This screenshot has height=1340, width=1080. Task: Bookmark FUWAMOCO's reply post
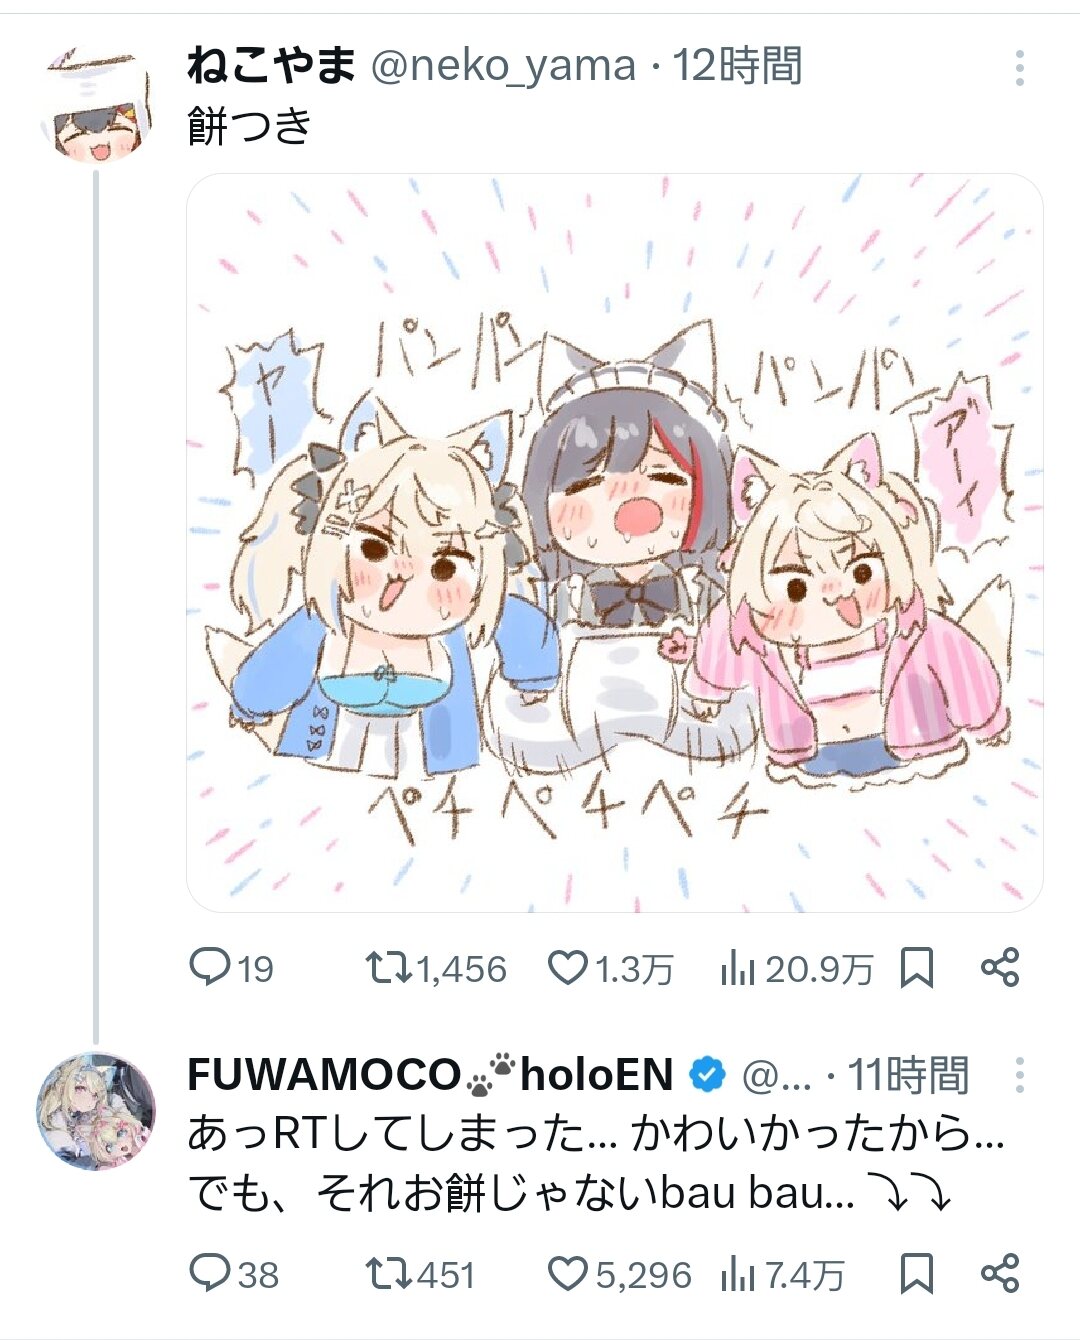coord(917,1274)
